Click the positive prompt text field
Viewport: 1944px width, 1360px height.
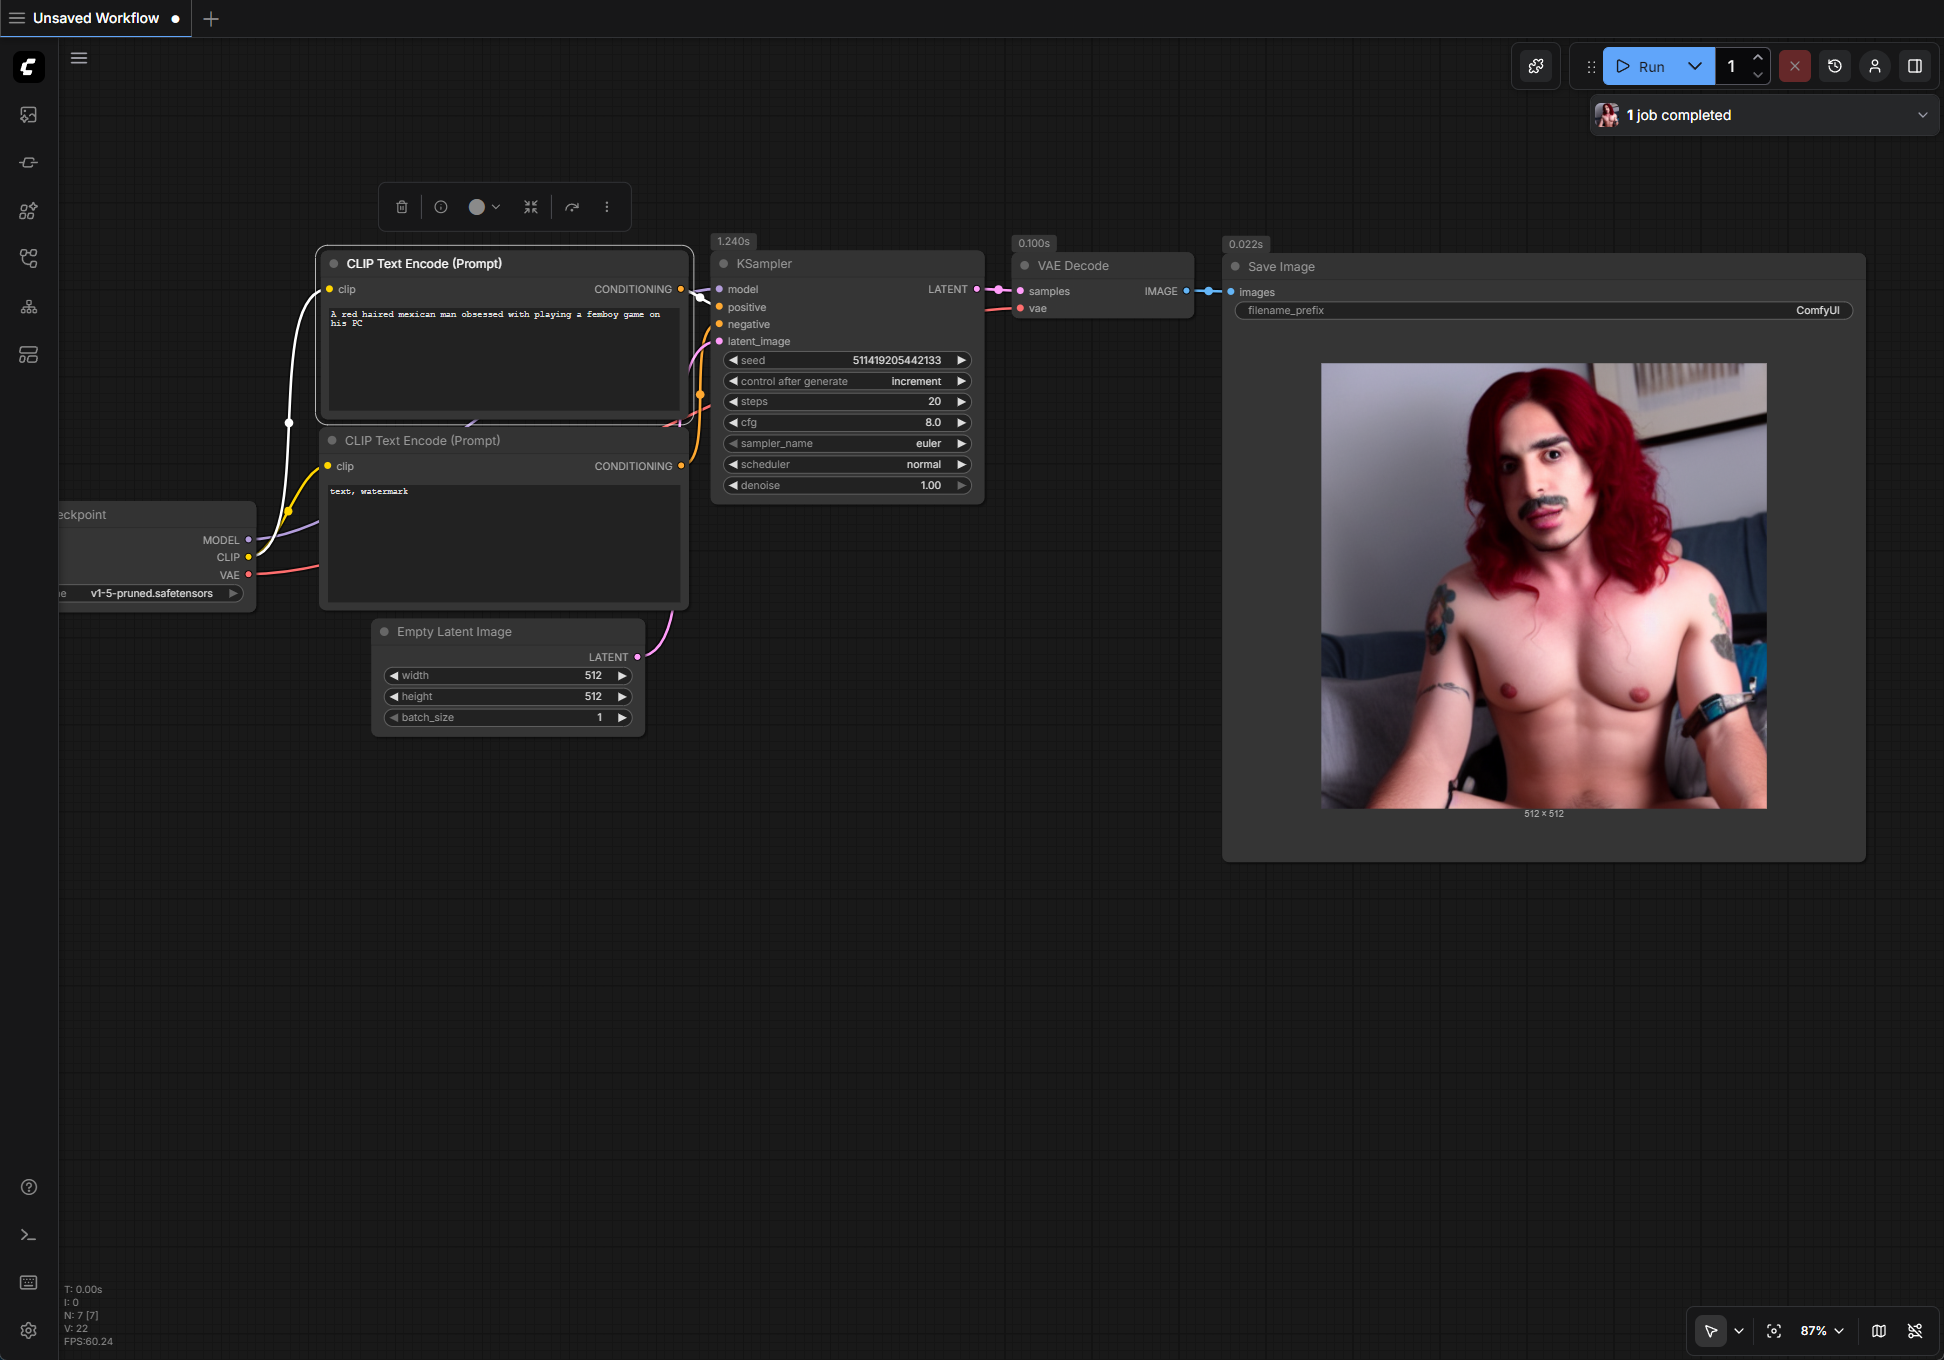pyautogui.click(x=504, y=360)
